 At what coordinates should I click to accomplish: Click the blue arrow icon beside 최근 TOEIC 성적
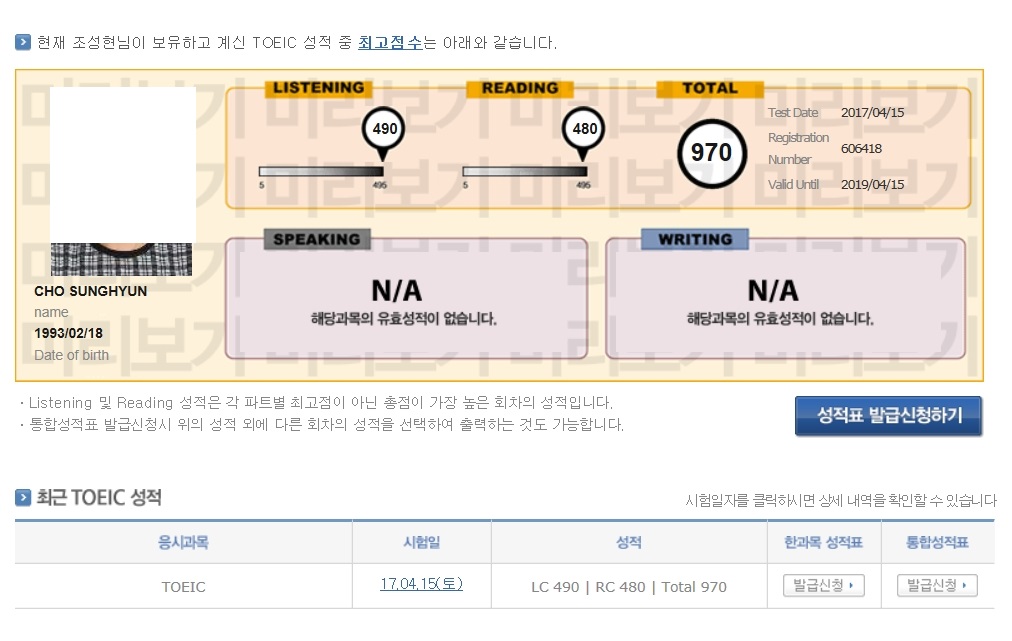coord(23,498)
